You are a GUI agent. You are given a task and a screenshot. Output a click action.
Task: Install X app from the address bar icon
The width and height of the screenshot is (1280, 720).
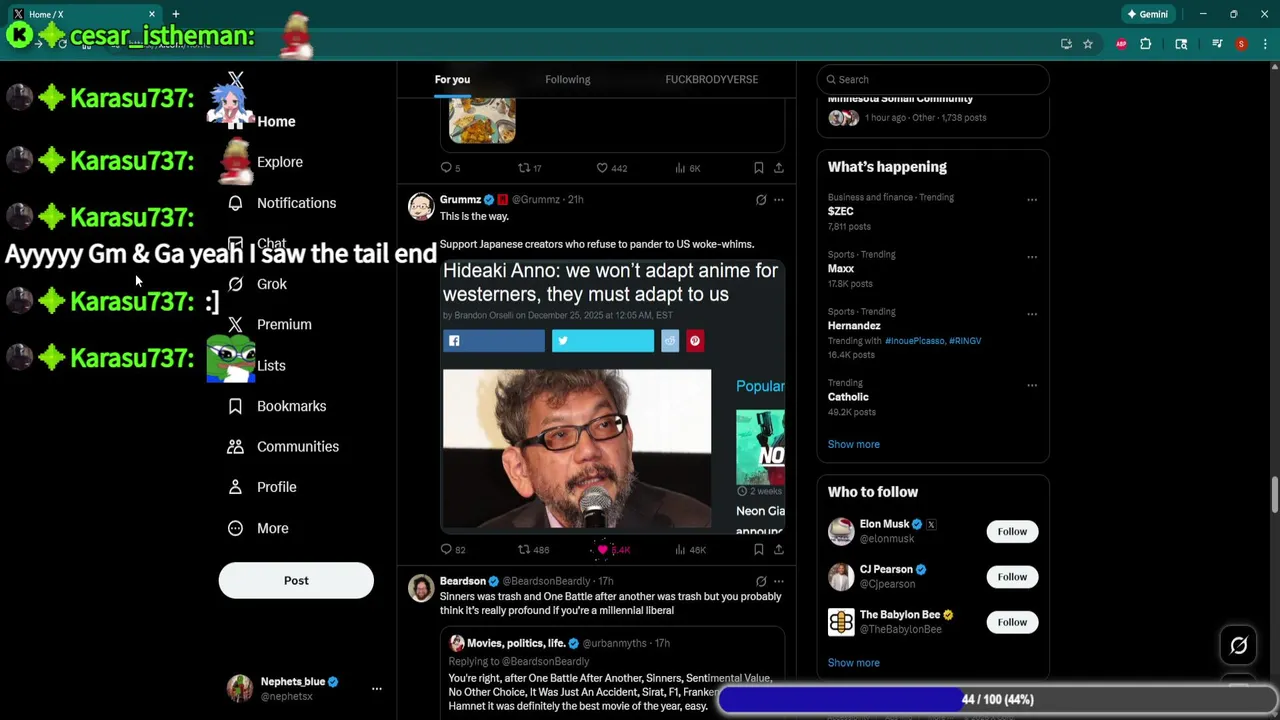1066,44
